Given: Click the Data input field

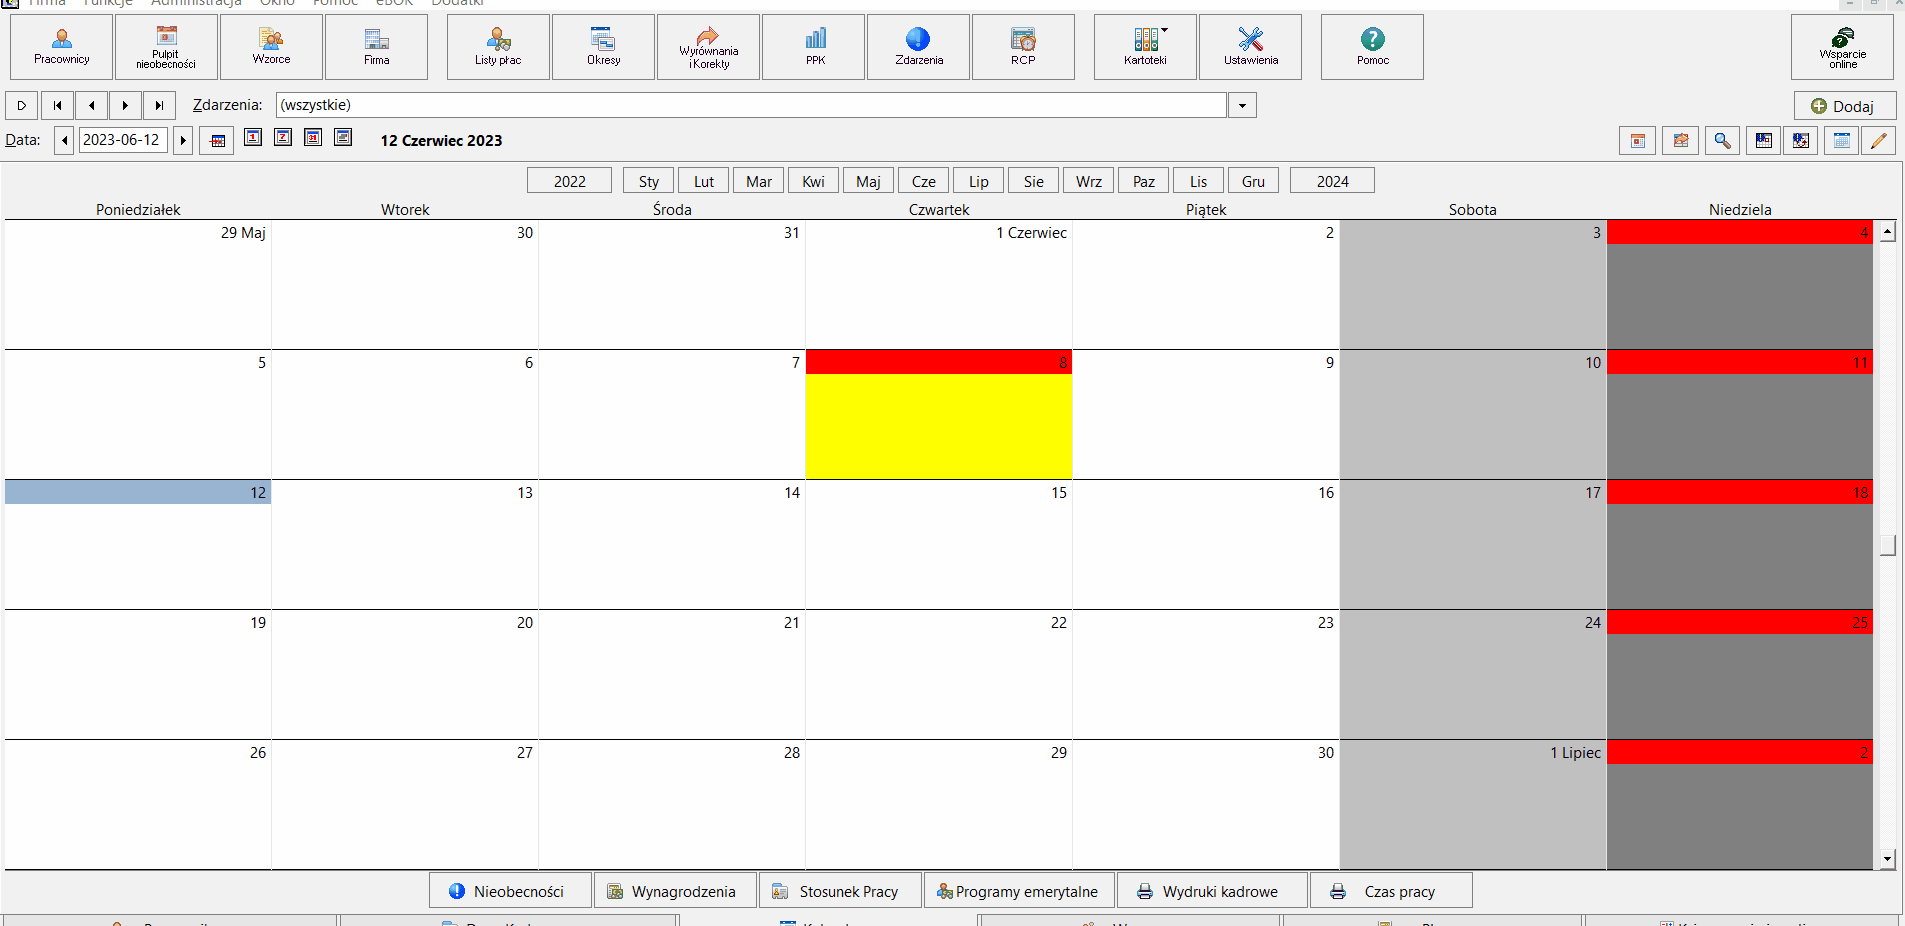Looking at the screenshot, I should (x=123, y=140).
